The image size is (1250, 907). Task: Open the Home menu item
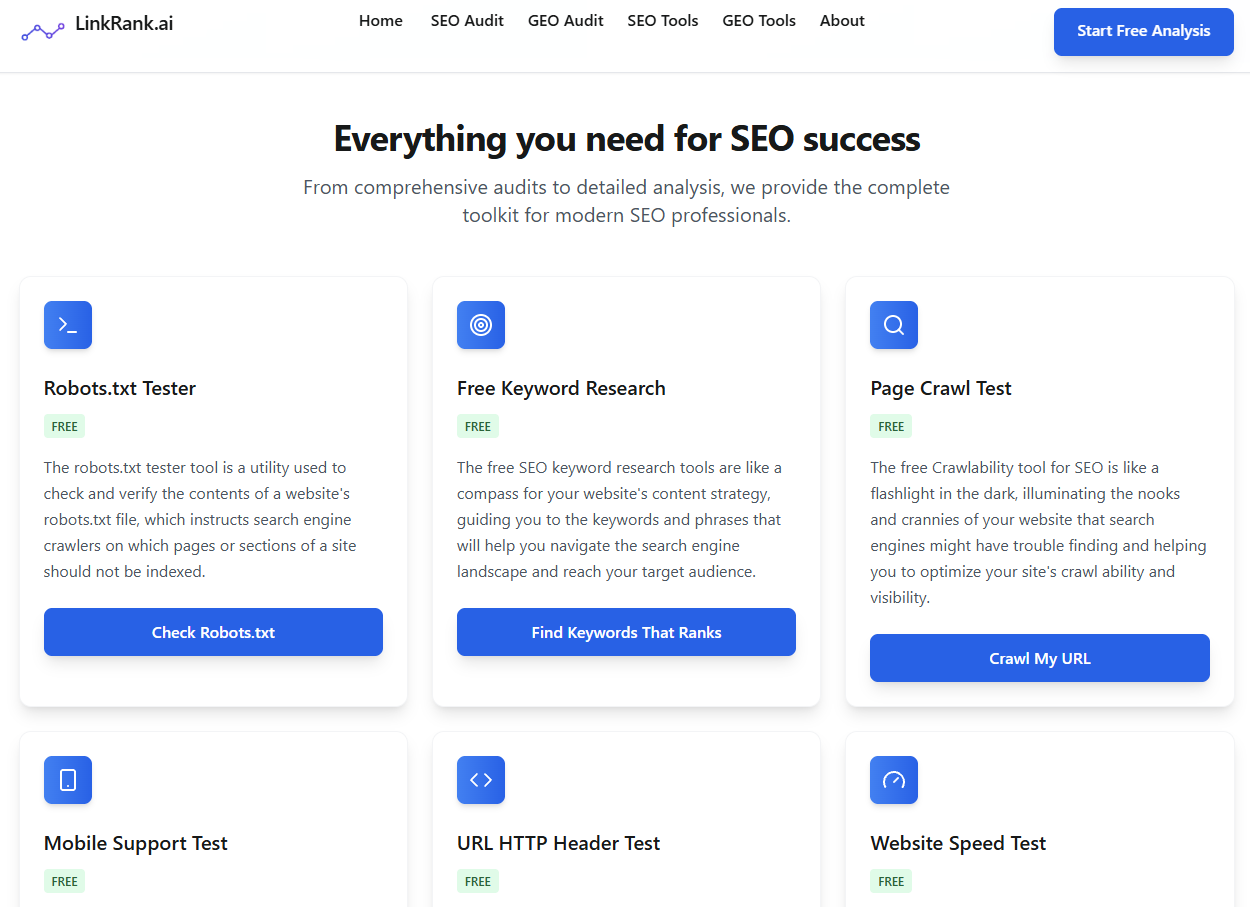pos(381,21)
